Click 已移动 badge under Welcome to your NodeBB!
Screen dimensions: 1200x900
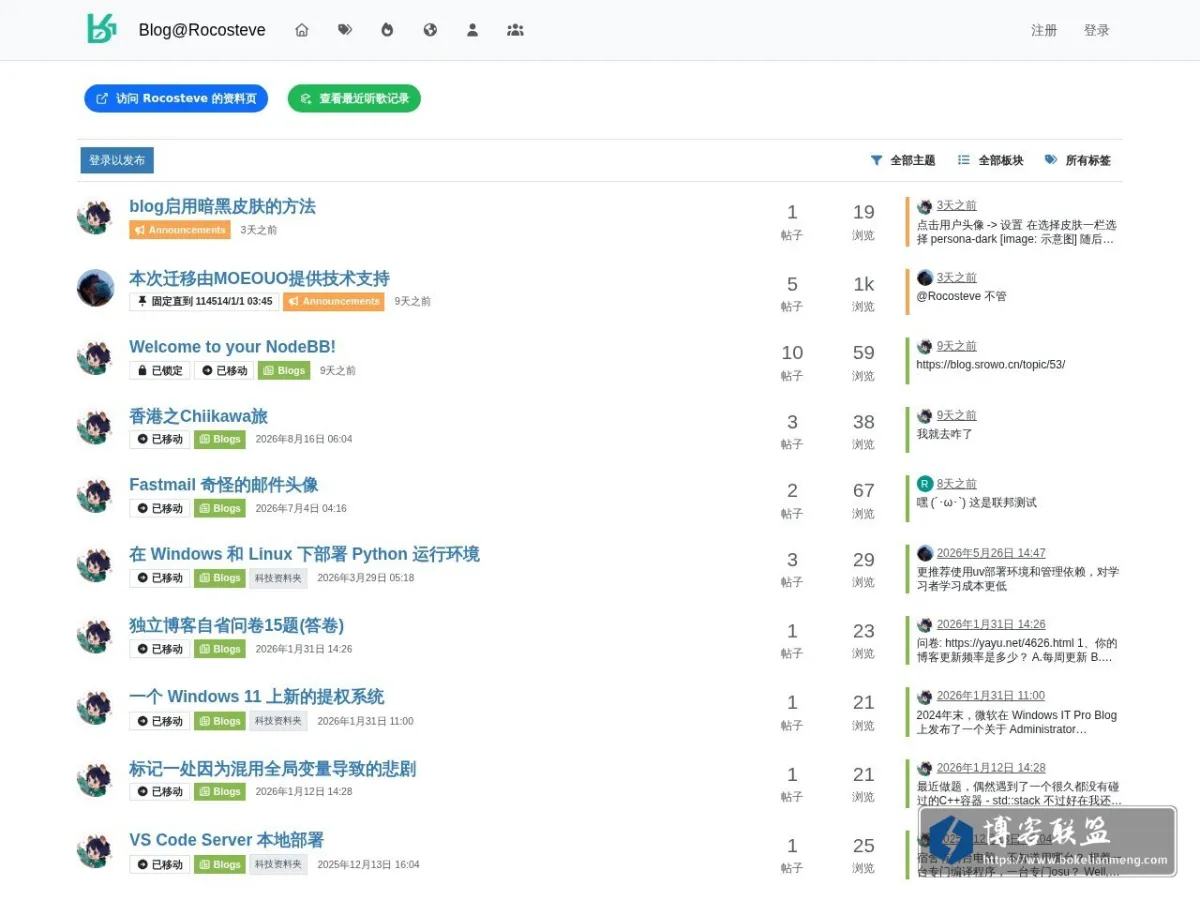pyautogui.click(x=224, y=370)
